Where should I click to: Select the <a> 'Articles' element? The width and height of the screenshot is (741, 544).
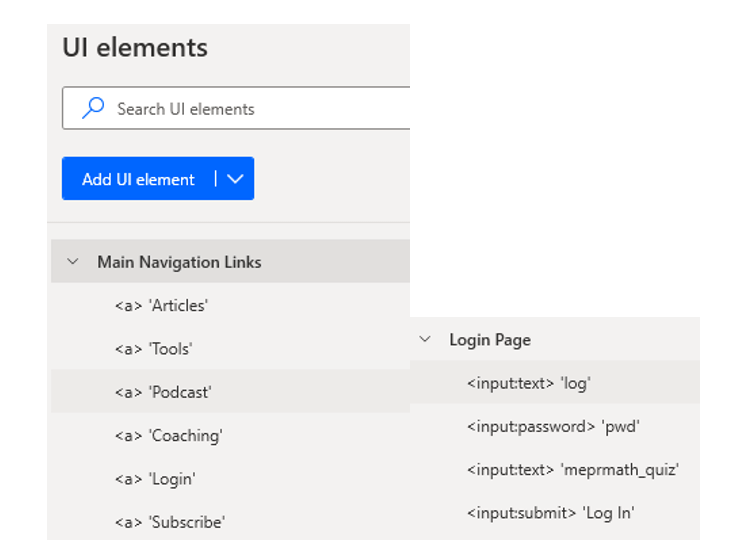tap(161, 305)
